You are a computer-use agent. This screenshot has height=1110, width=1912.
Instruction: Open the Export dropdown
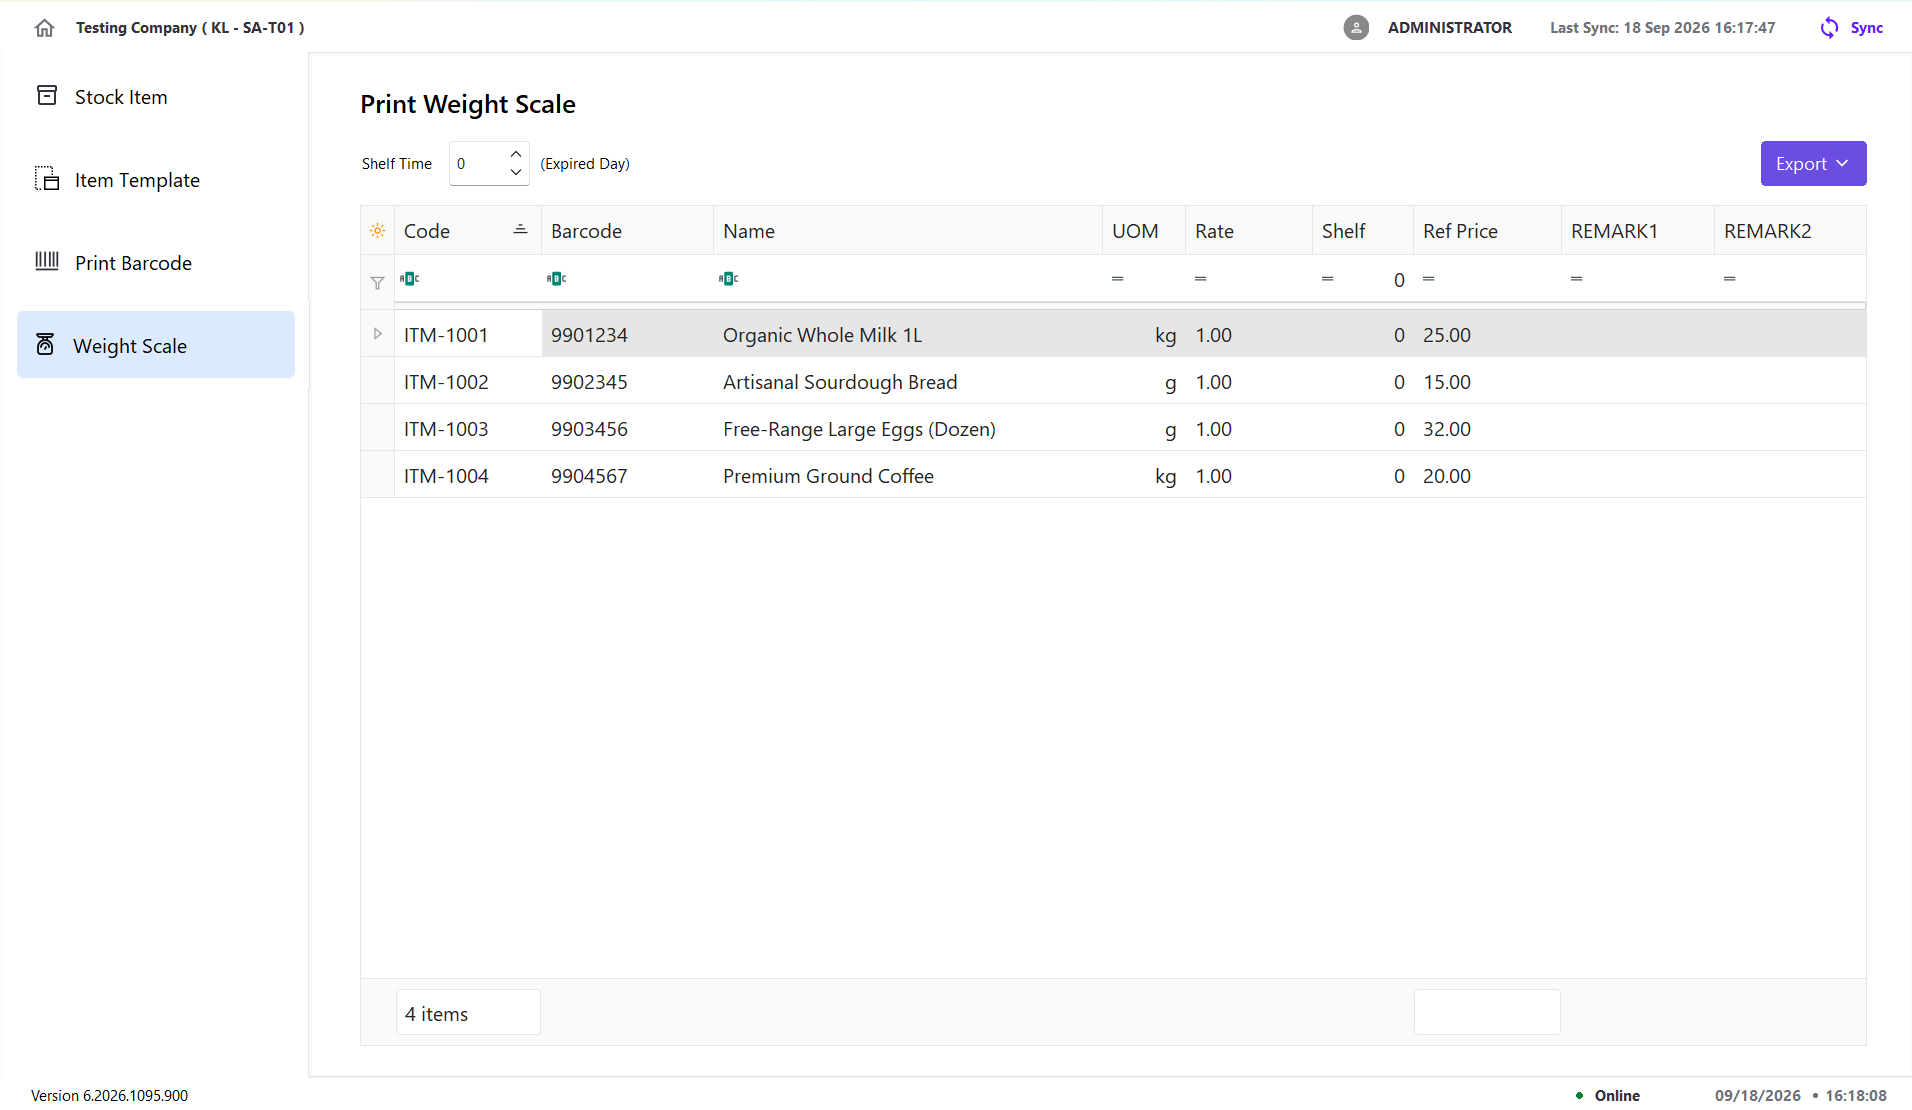(x=1813, y=164)
